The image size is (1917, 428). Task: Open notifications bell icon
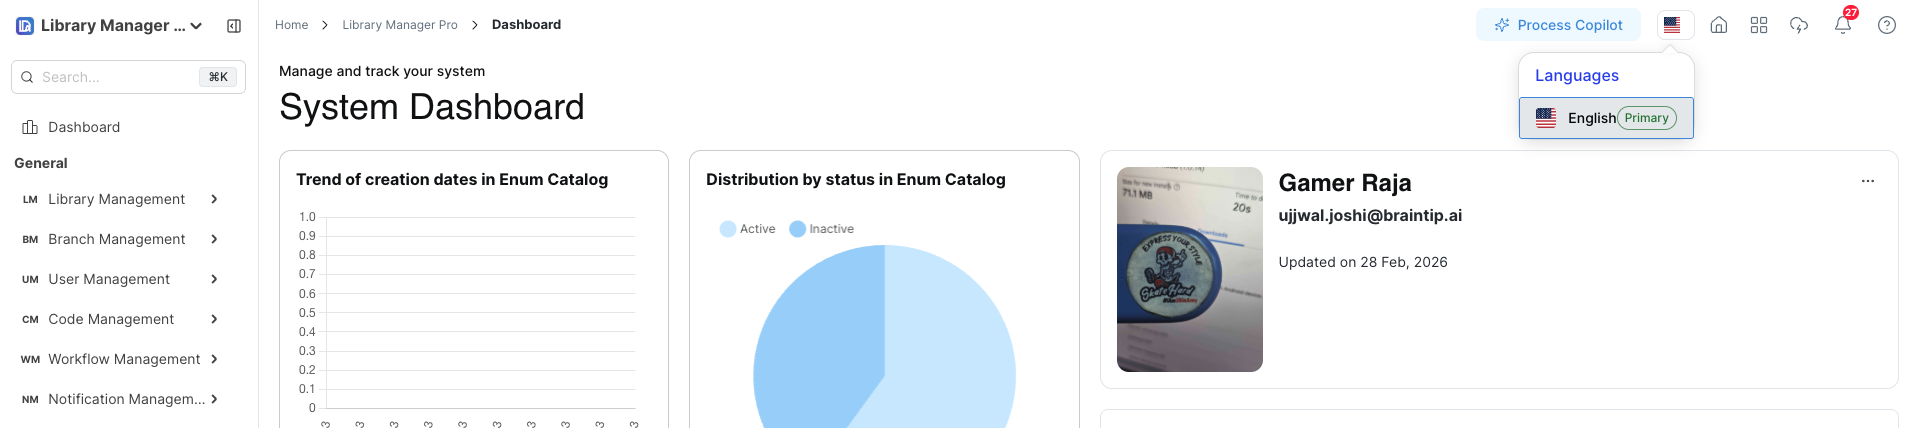(1842, 25)
